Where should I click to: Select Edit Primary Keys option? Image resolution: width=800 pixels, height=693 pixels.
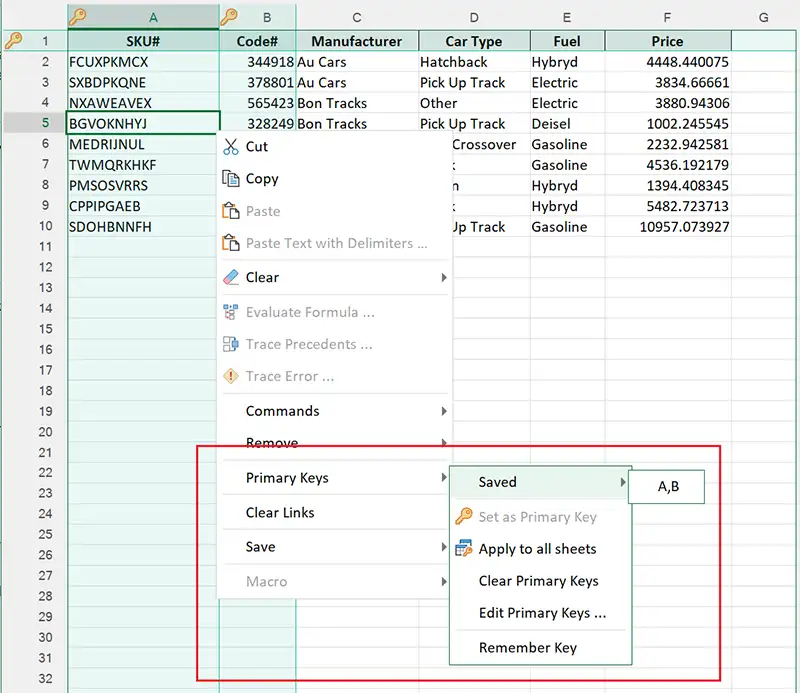coord(542,613)
